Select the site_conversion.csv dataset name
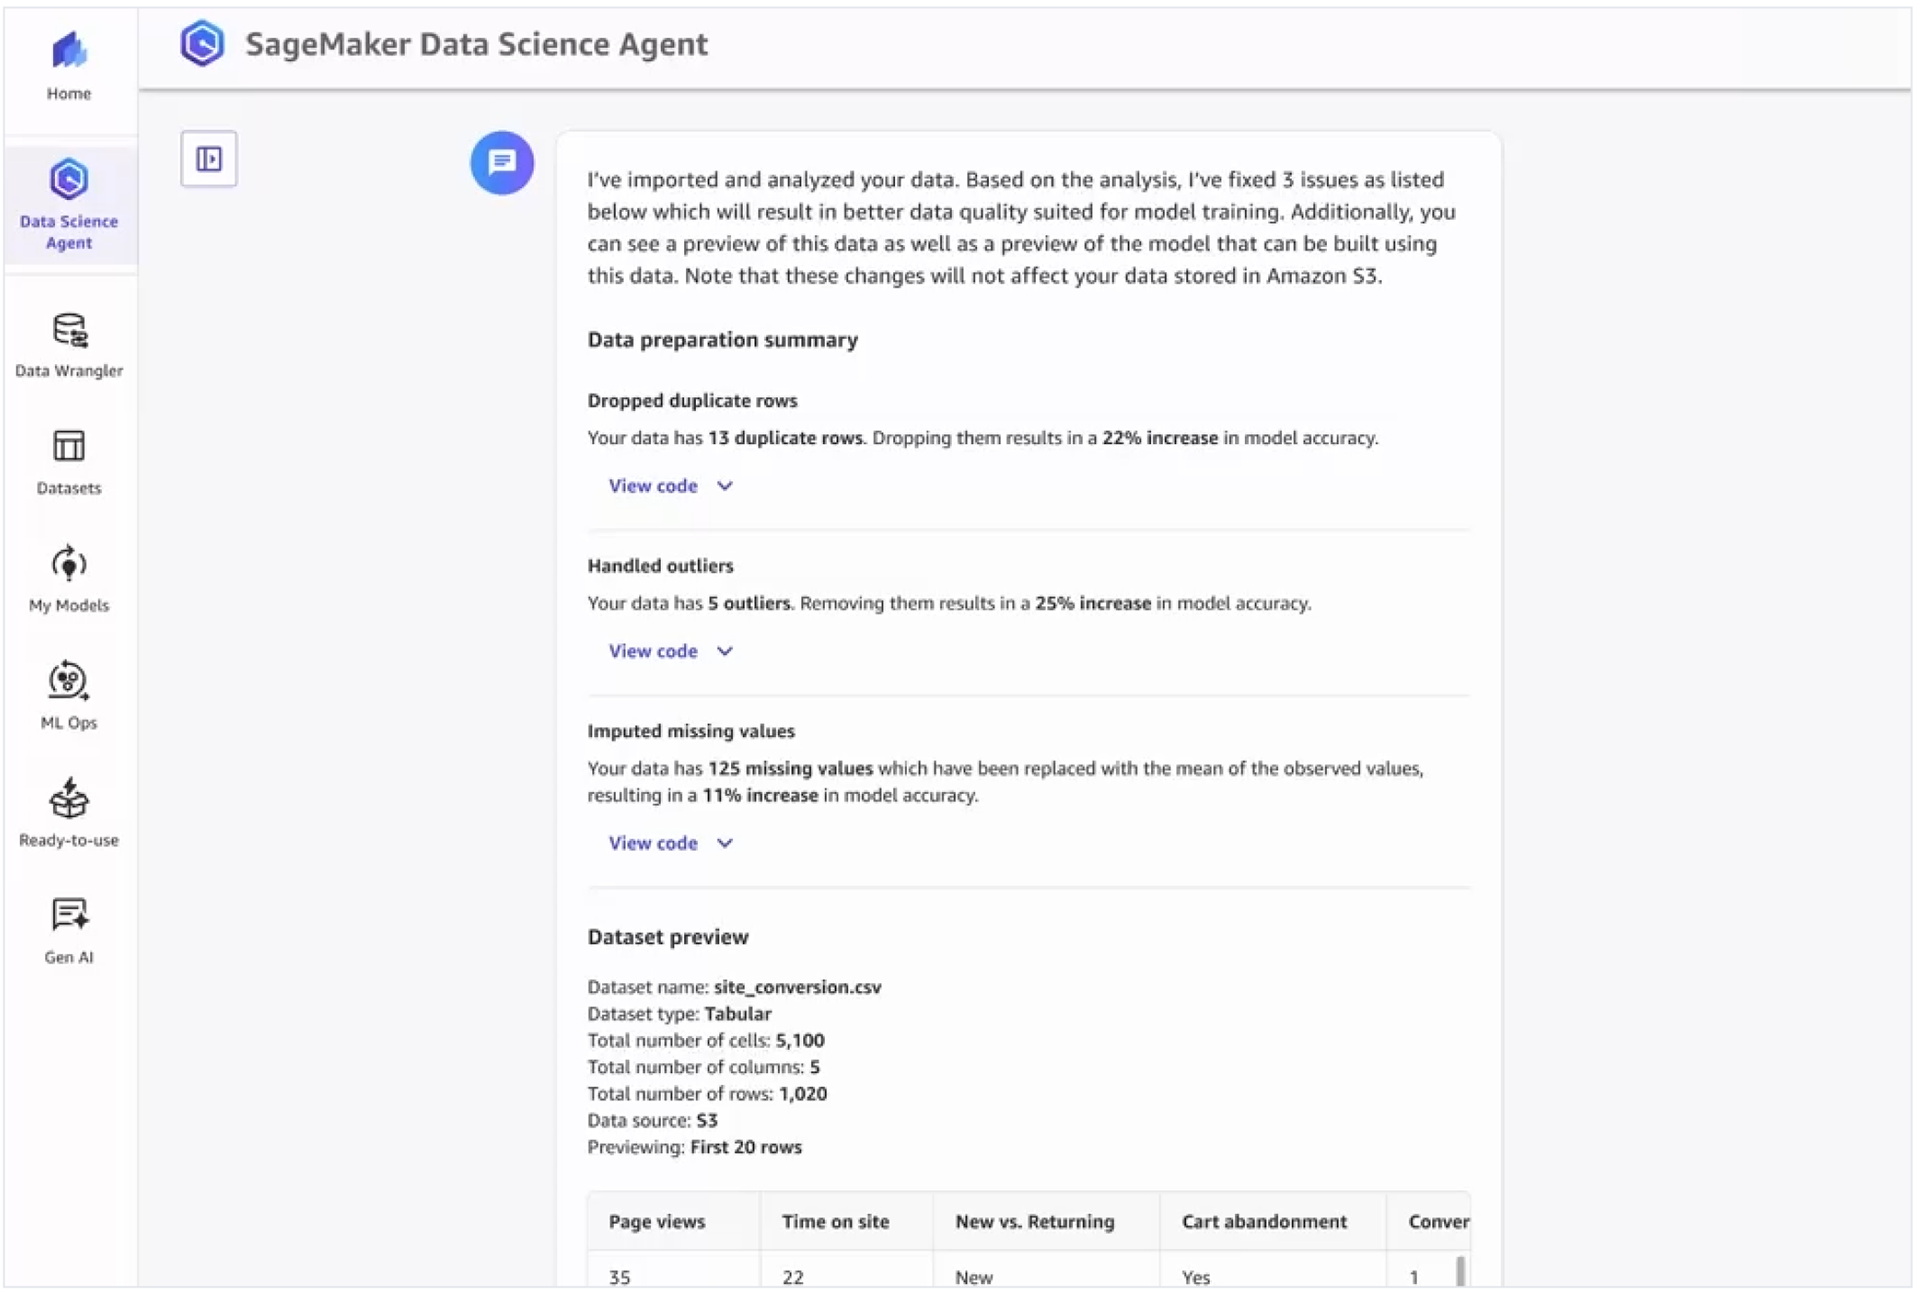 [x=797, y=987]
